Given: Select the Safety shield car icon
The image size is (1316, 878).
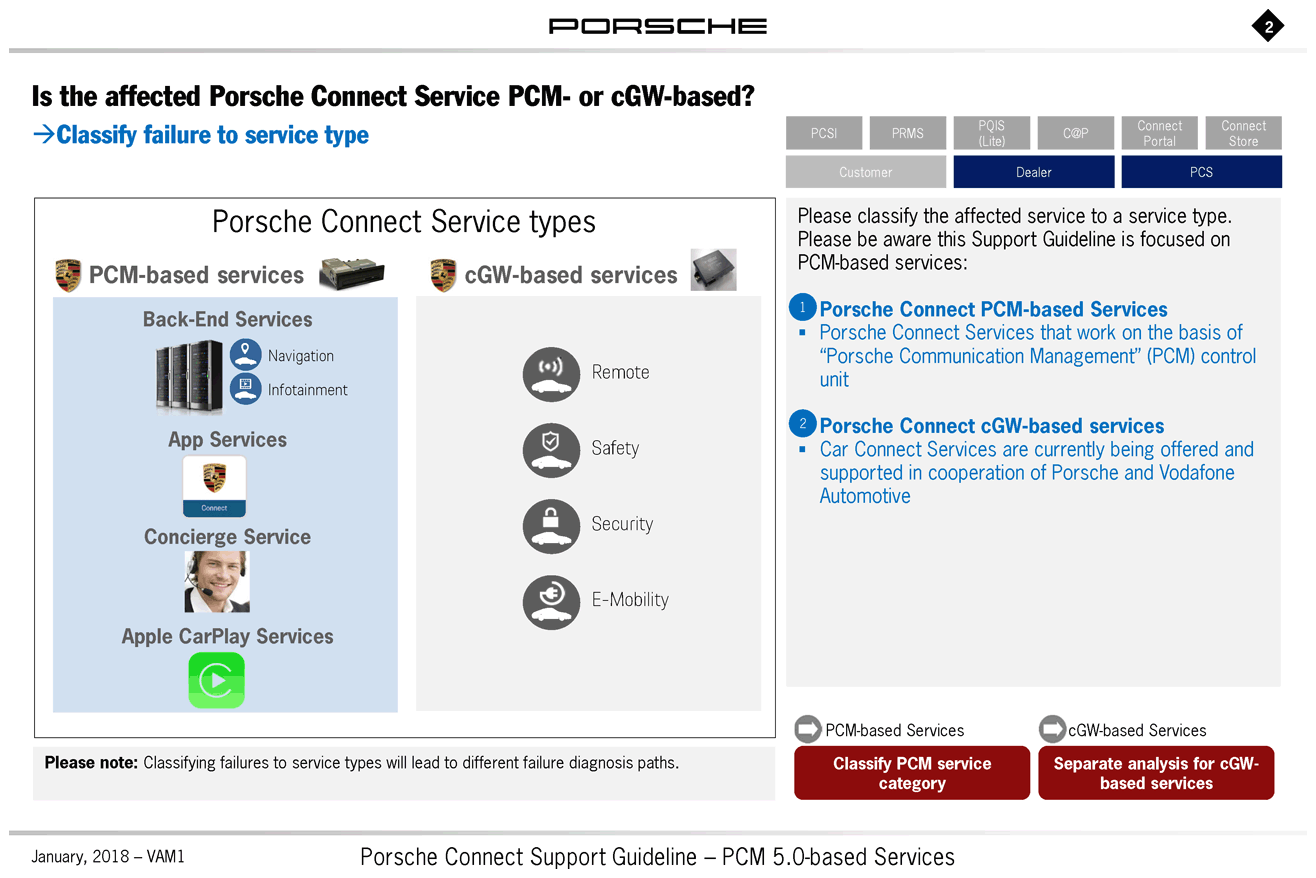Looking at the screenshot, I should (551, 450).
